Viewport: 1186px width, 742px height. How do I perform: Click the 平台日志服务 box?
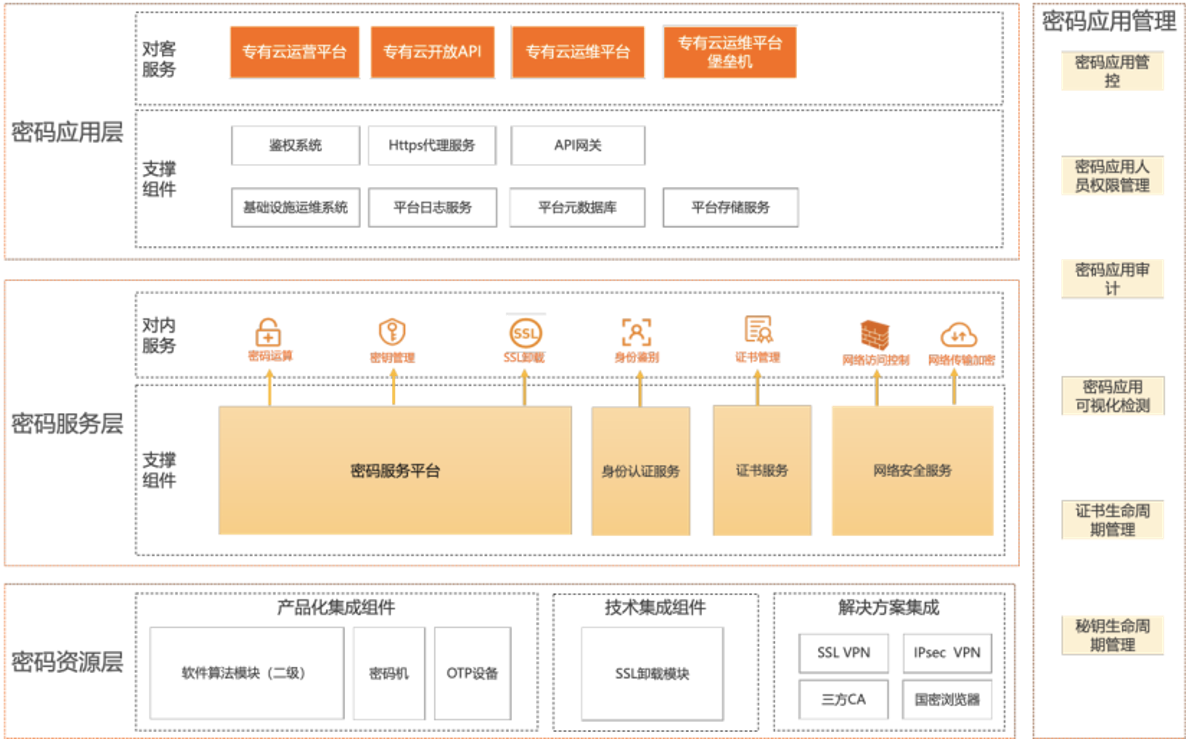(433, 207)
